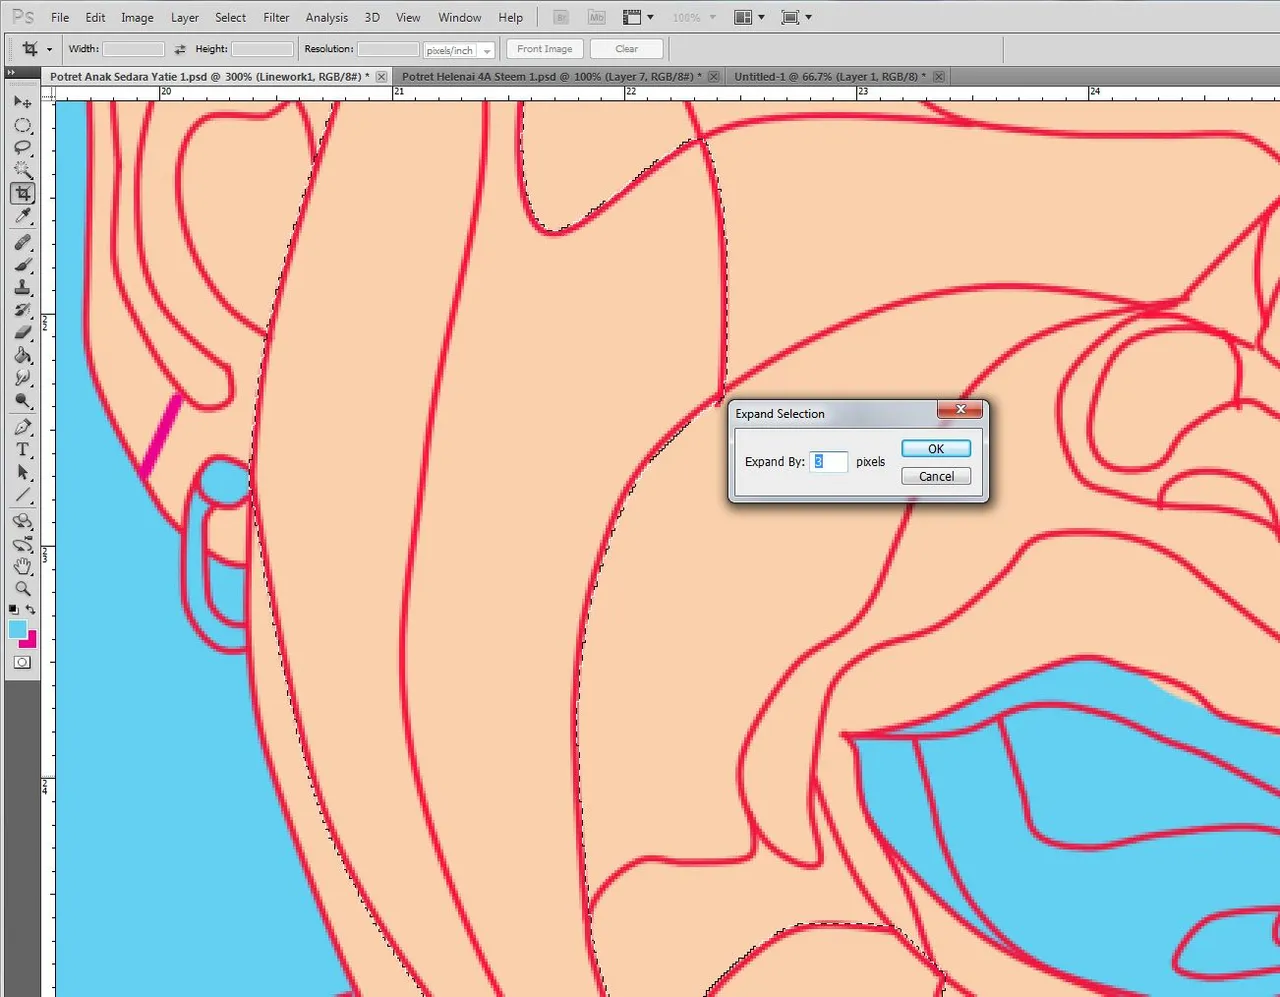Switch foreground and background colors

pos(31,609)
